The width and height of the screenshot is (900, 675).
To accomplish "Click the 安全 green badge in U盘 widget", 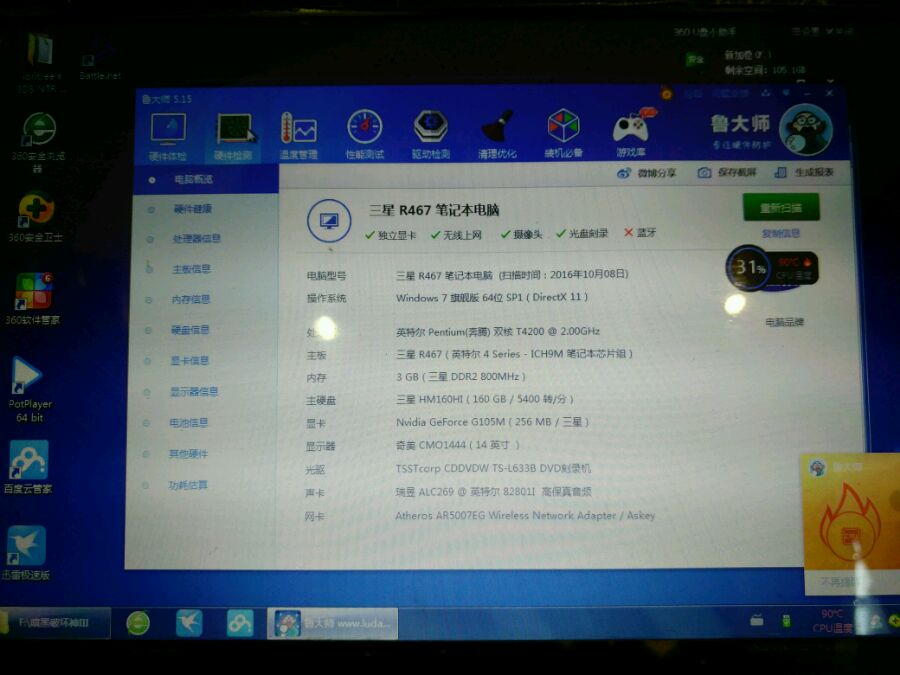I will 696,60.
